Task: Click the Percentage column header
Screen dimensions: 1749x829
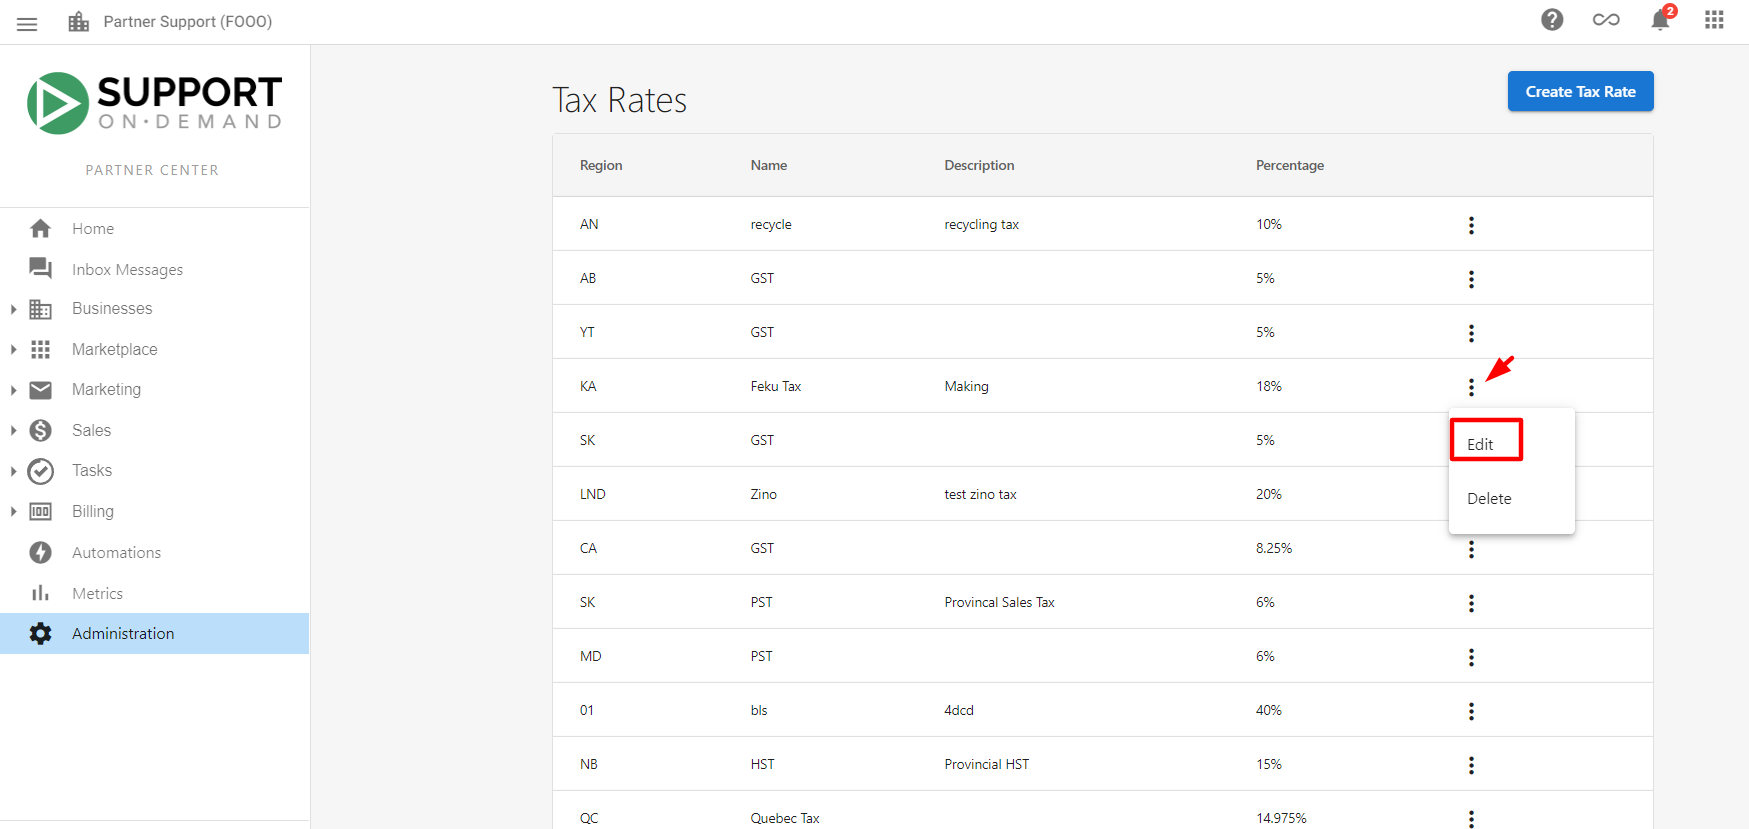Action: [x=1289, y=166]
